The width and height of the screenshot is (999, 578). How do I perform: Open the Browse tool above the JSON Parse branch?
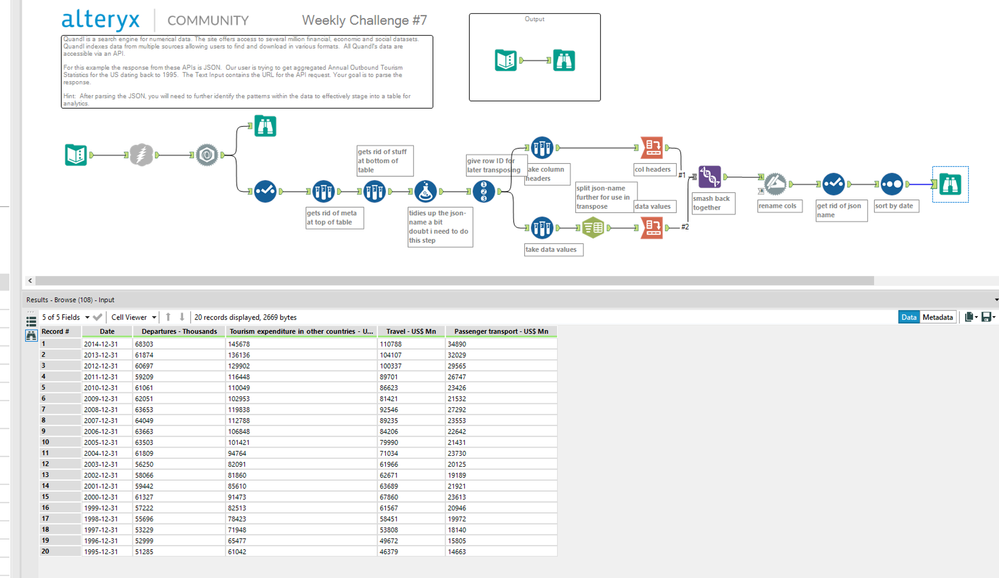coord(265,126)
